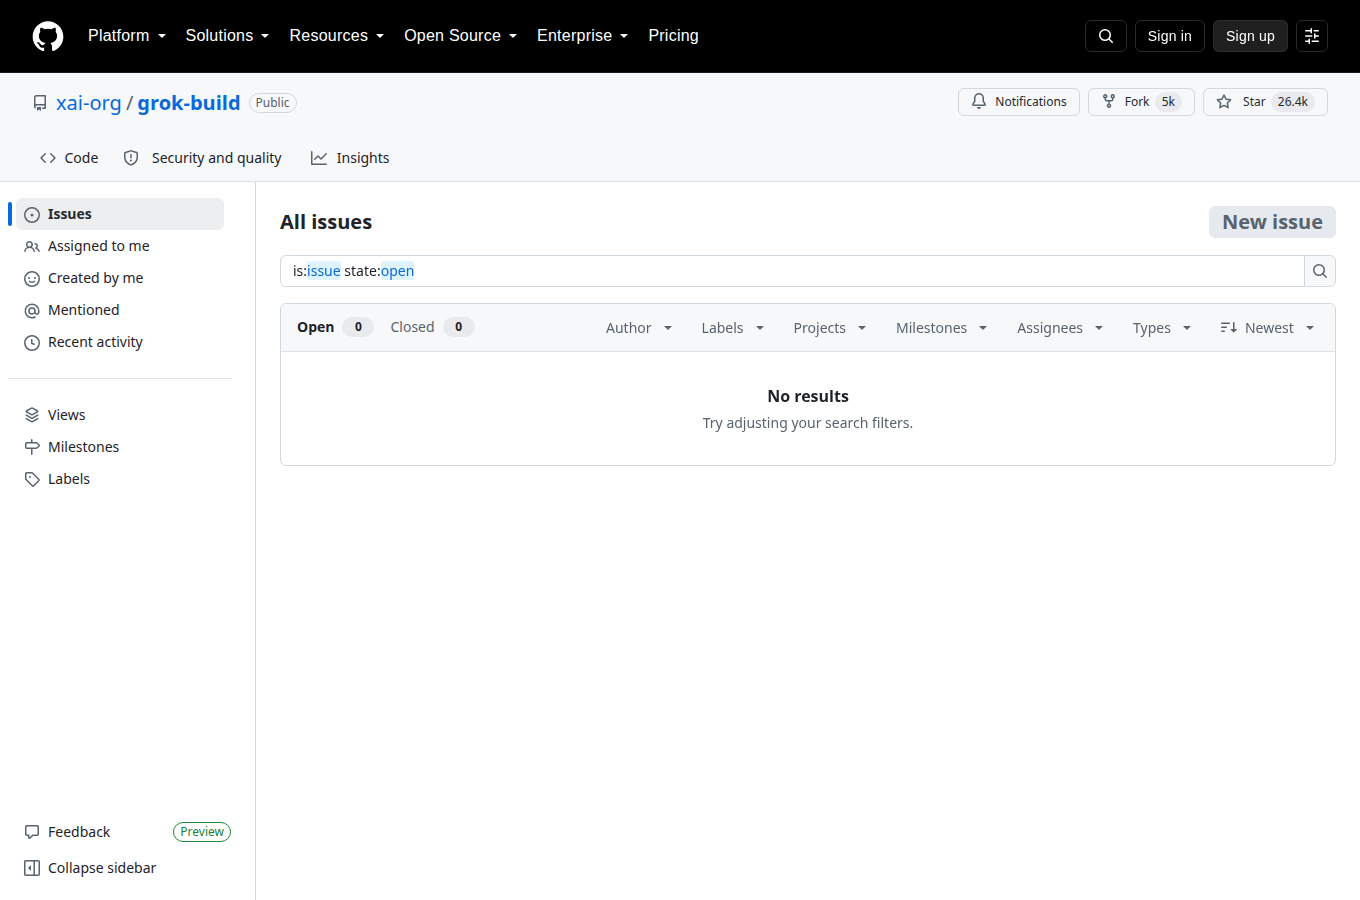The width and height of the screenshot is (1360, 900).
Task: Fork the grok-build repository
Action: click(x=1141, y=102)
